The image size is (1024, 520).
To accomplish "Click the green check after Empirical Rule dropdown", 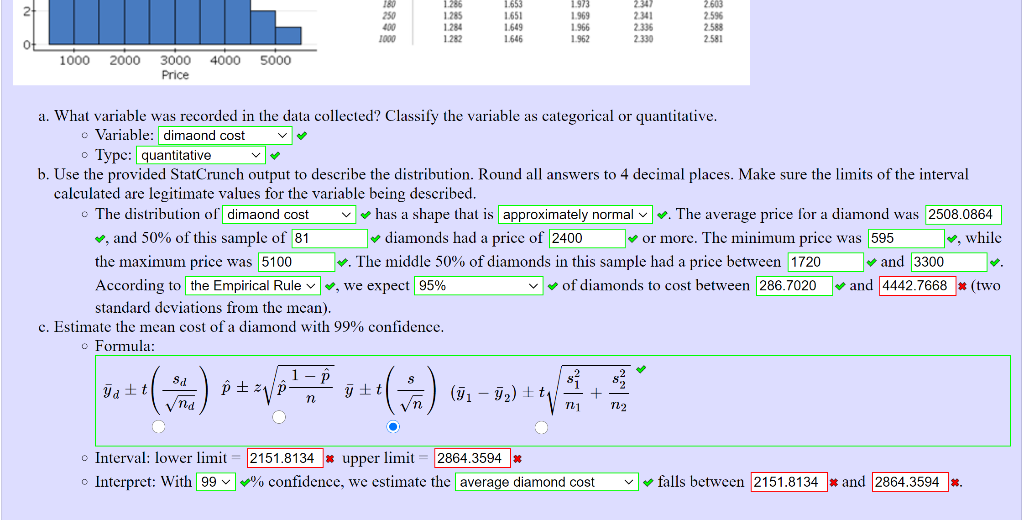I will [330, 286].
